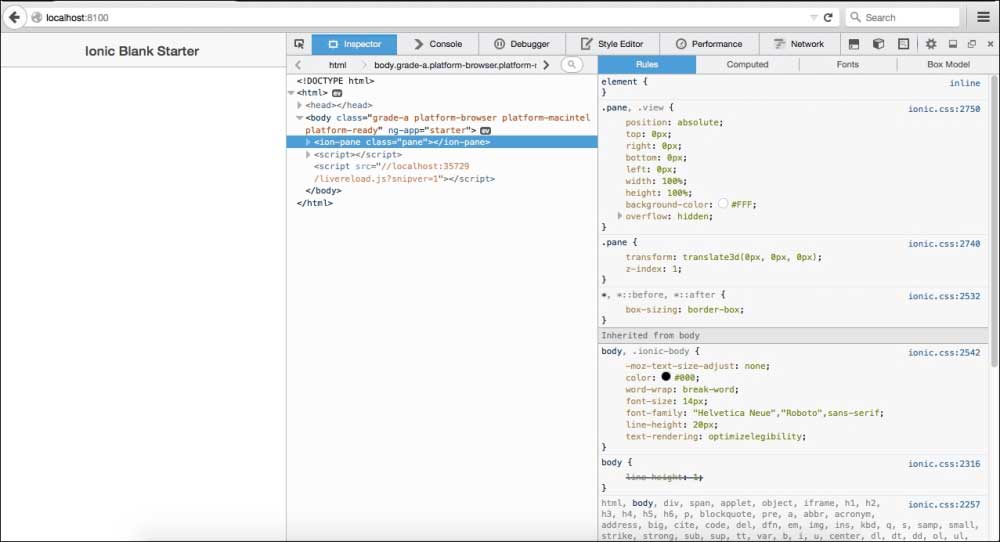Expand the head element node
The image size is (1000, 542).
tap(300, 105)
